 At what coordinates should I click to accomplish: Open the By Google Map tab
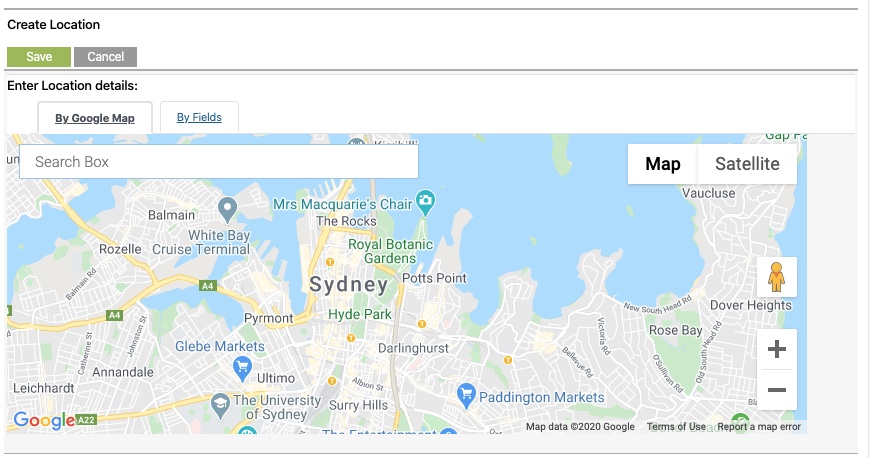pyautogui.click(x=95, y=118)
